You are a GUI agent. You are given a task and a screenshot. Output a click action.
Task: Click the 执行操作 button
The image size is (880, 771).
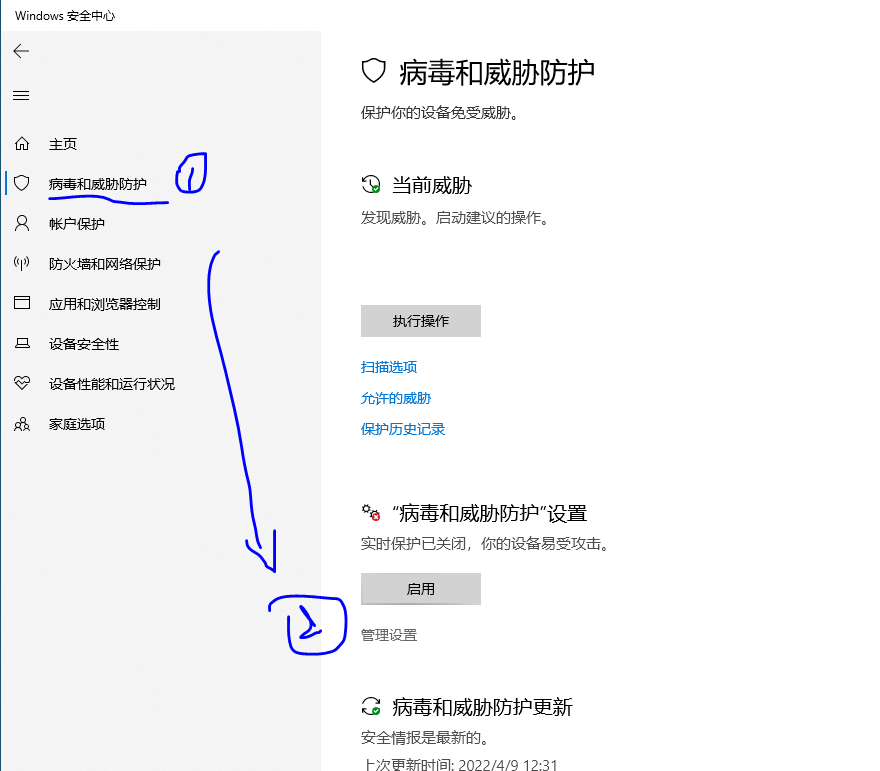pyautogui.click(x=421, y=321)
